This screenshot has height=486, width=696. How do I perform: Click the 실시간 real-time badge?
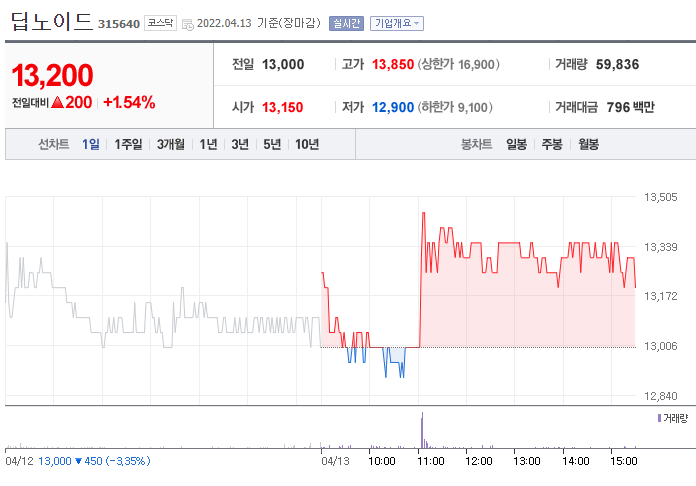(x=346, y=24)
